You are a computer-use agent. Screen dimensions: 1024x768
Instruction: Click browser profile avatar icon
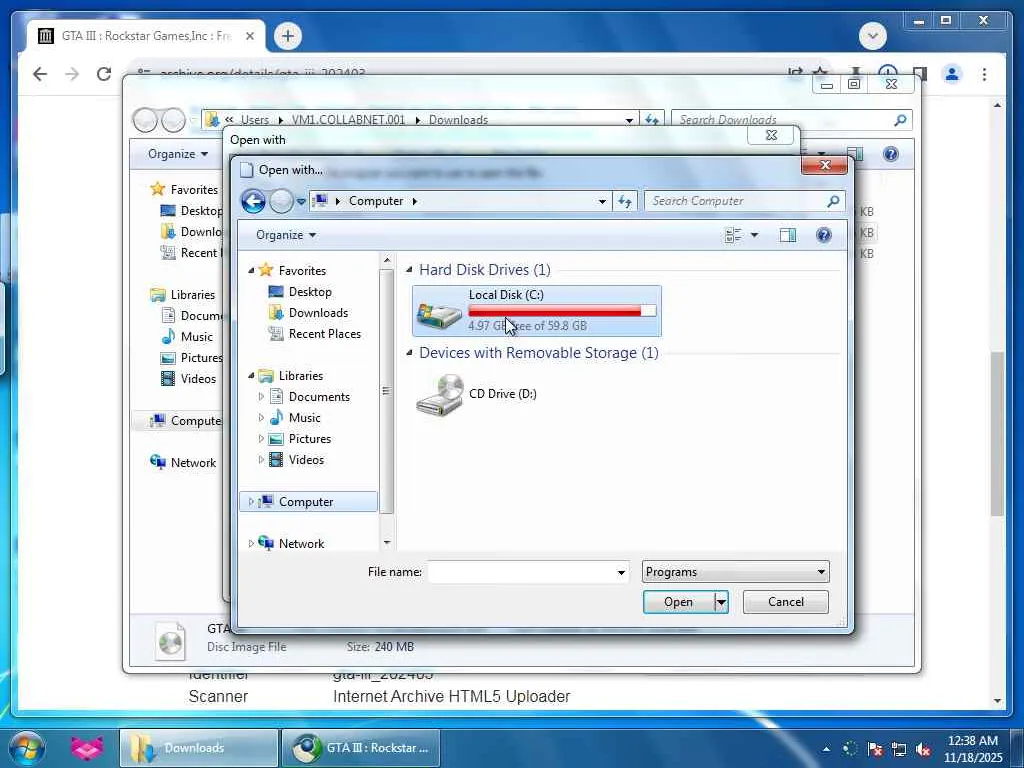click(952, 74)
